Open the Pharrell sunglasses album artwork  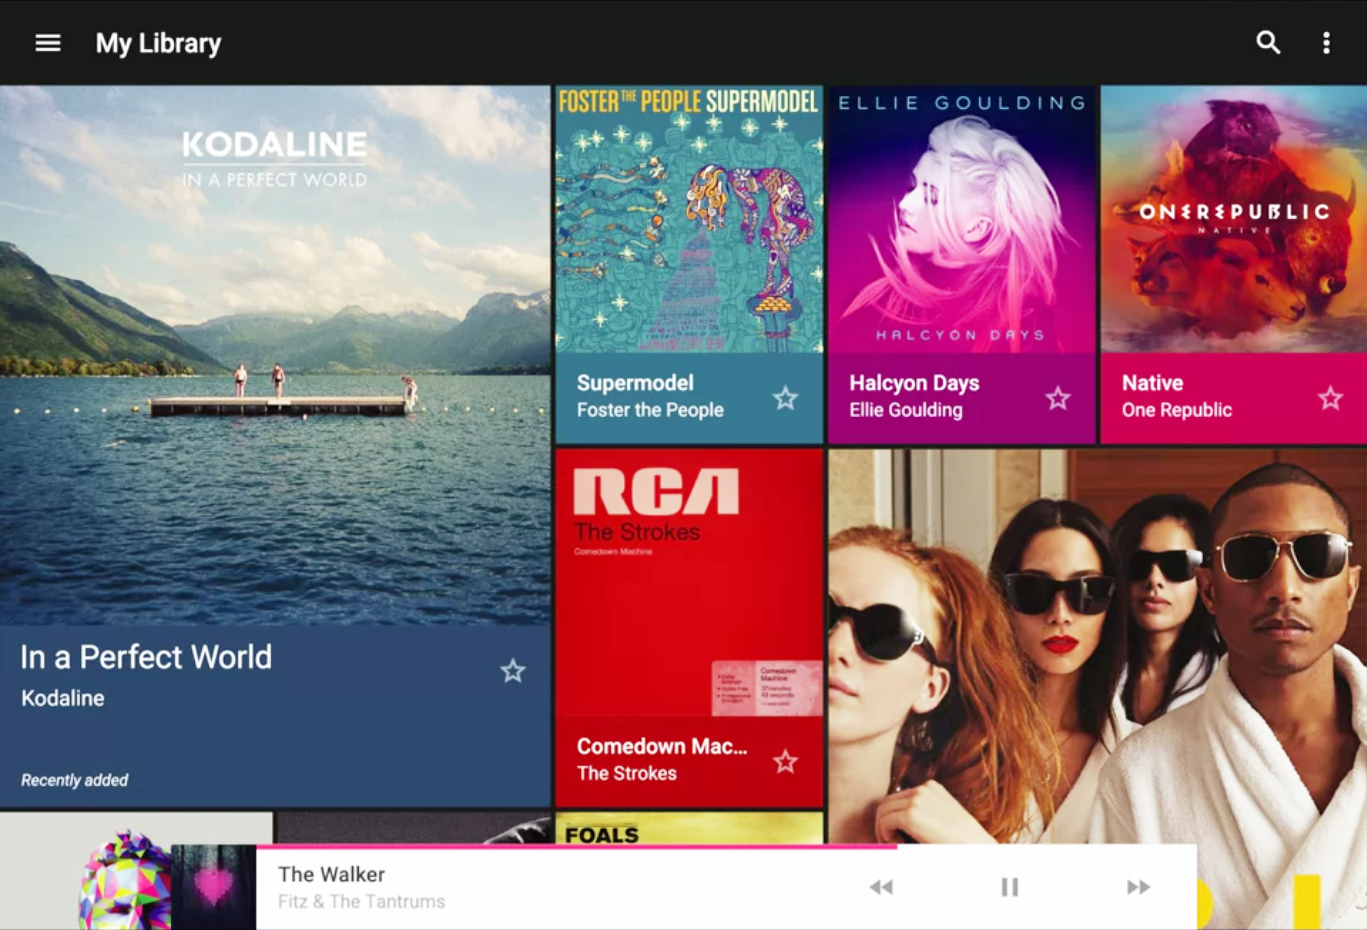(1097, 646)
